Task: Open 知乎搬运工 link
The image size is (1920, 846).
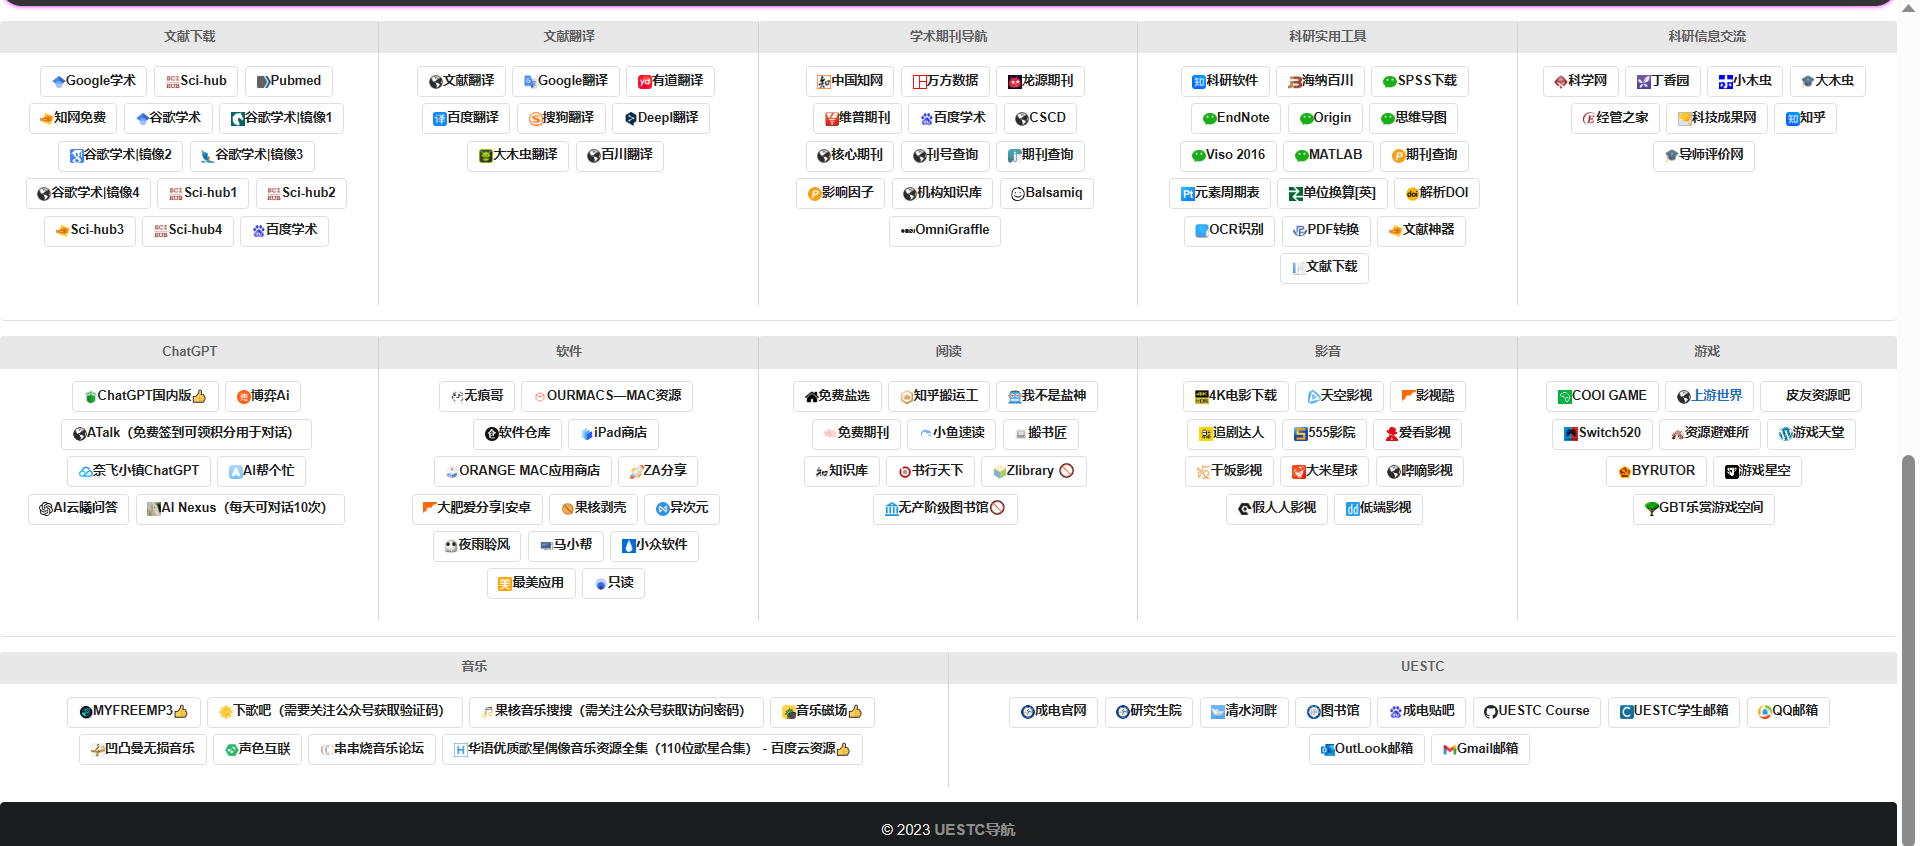Action: click(939, 396)
